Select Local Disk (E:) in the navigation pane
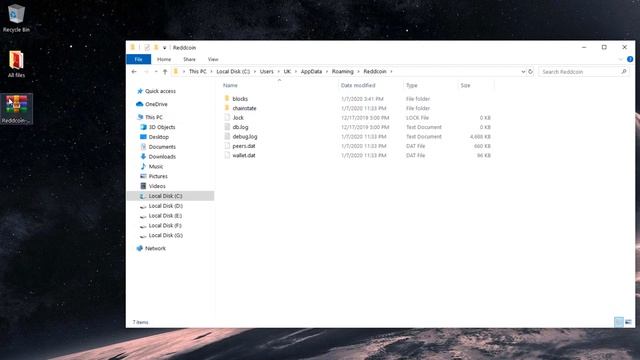The height and width of the screenshot is (360, 640). point(165,216)
